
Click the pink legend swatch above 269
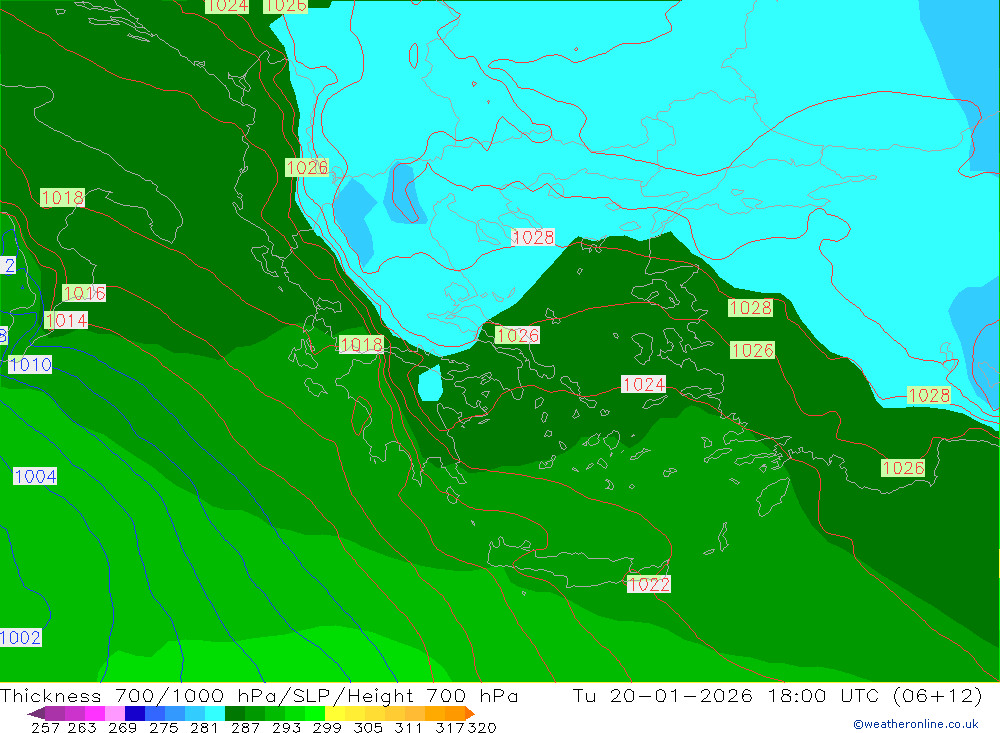click(114, 713)
